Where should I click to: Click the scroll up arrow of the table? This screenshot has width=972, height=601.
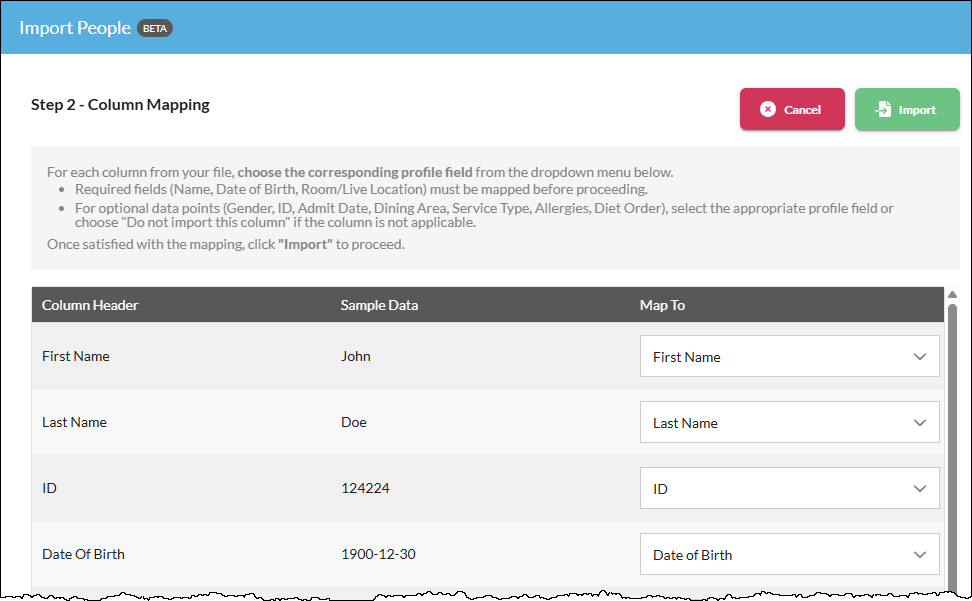[952, 295]
